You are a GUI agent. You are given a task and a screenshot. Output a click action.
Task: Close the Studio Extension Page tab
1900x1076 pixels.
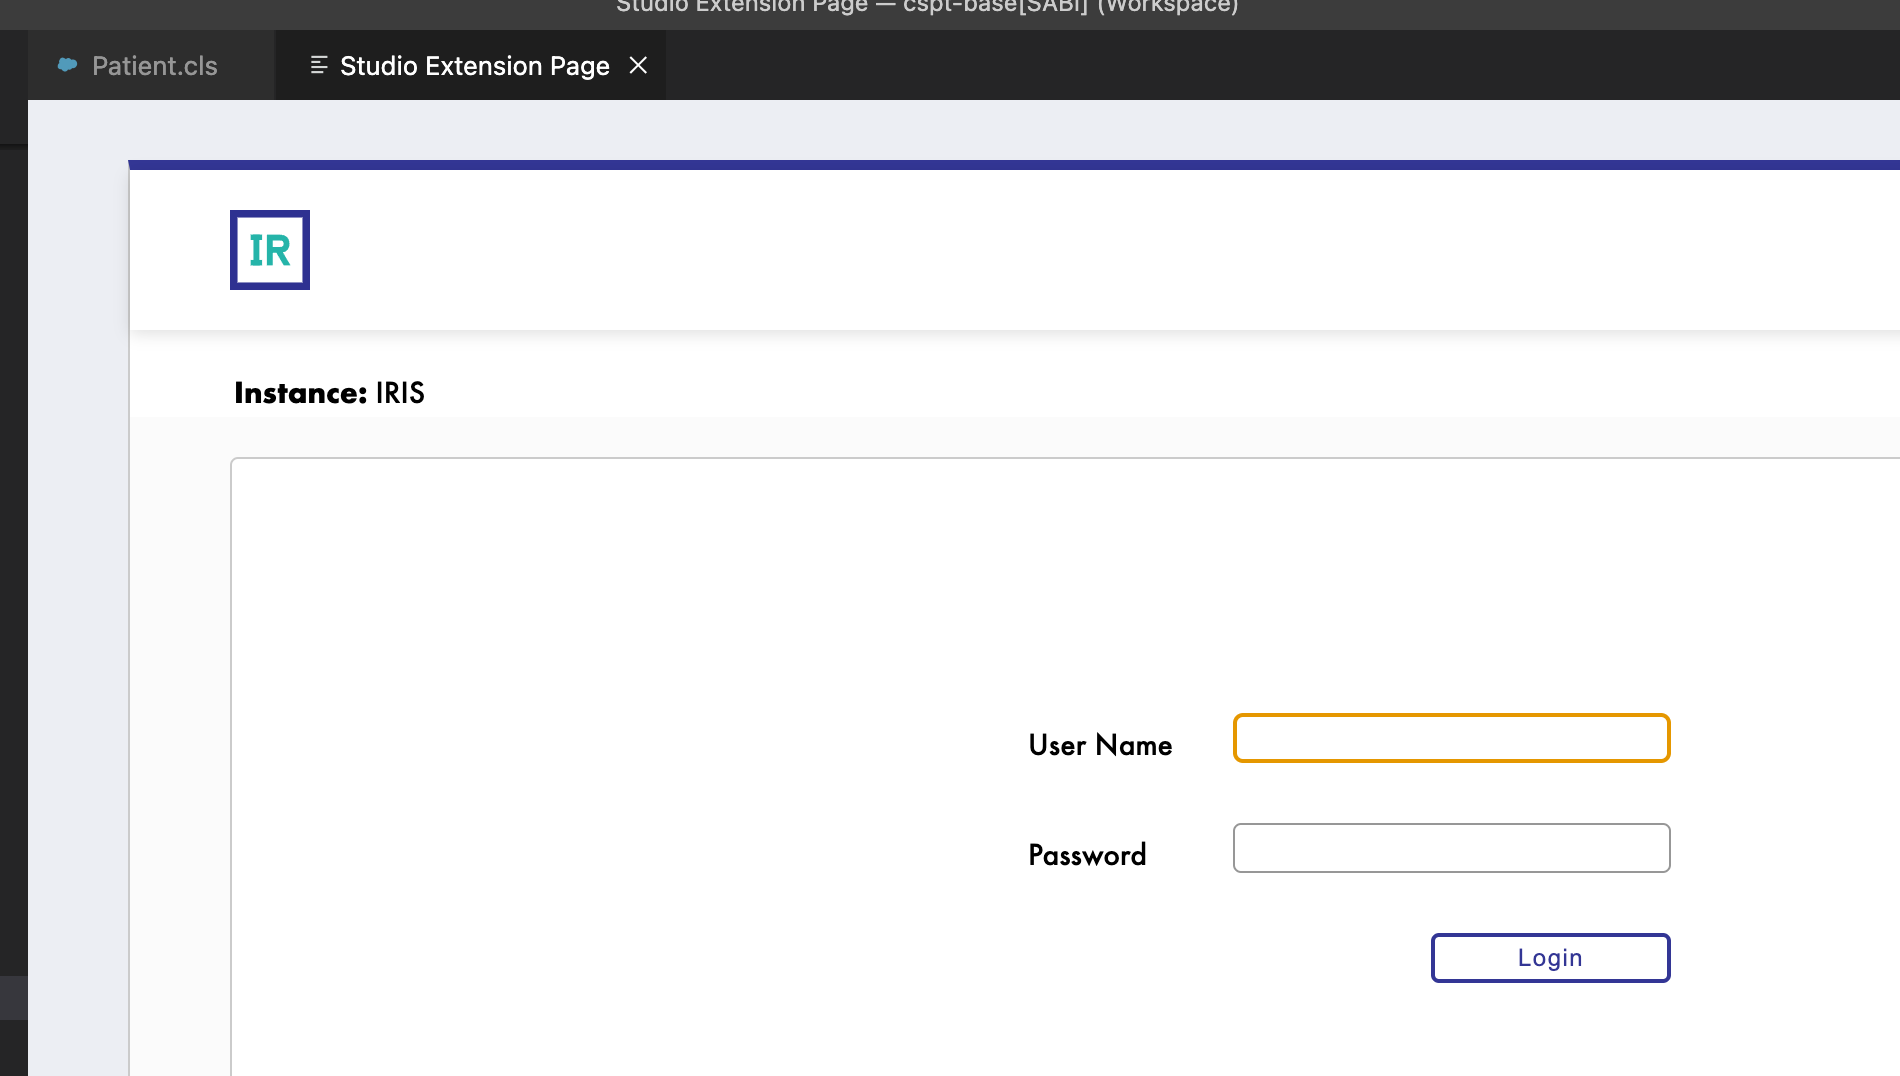(x=638, y=66)
